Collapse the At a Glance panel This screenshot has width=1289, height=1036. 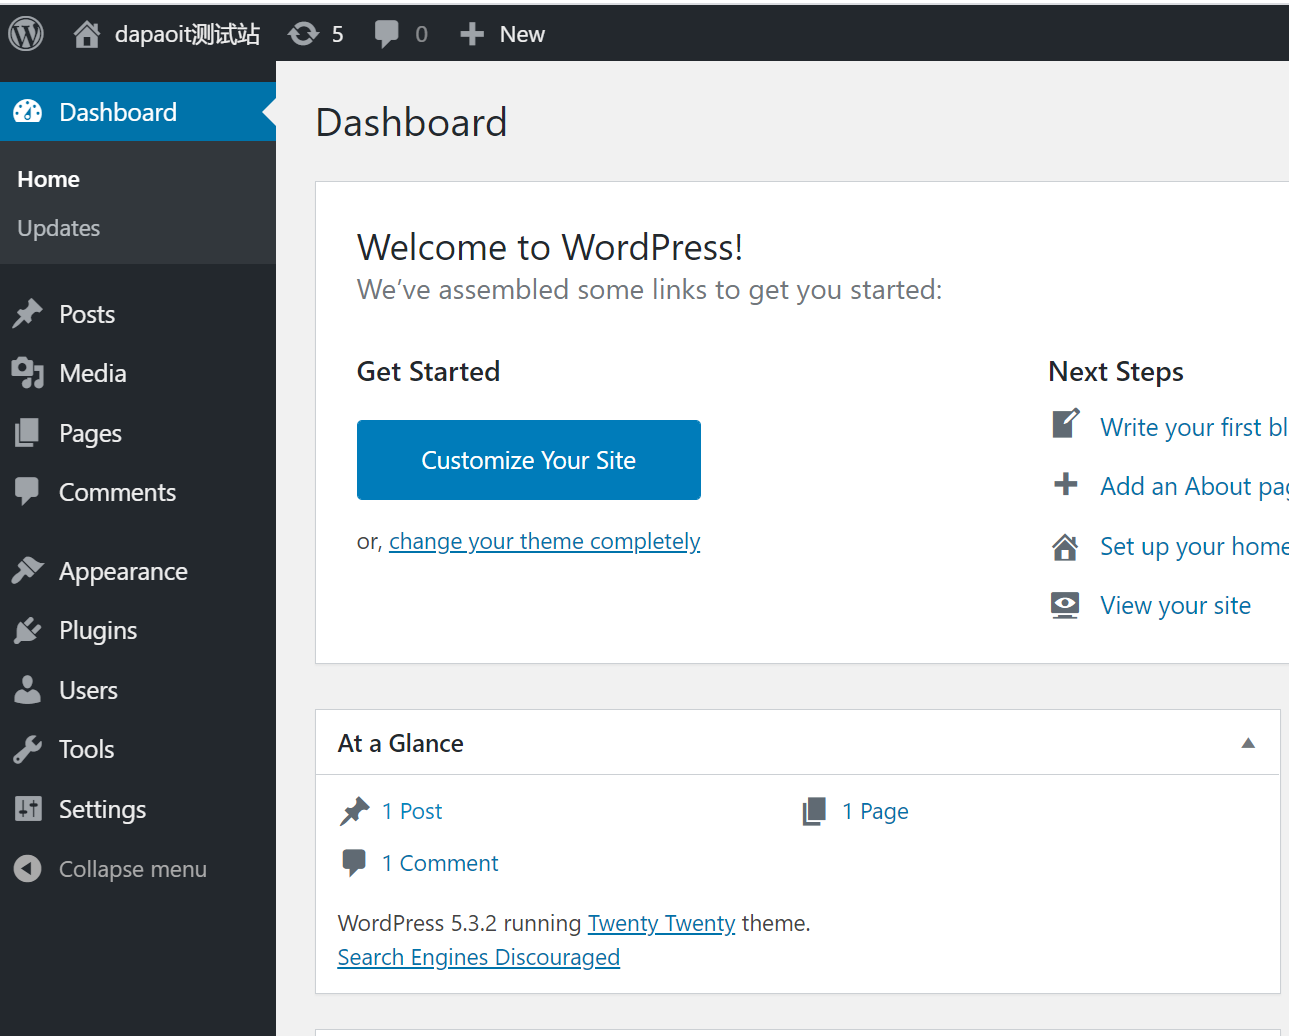(x=1247, y=743)
